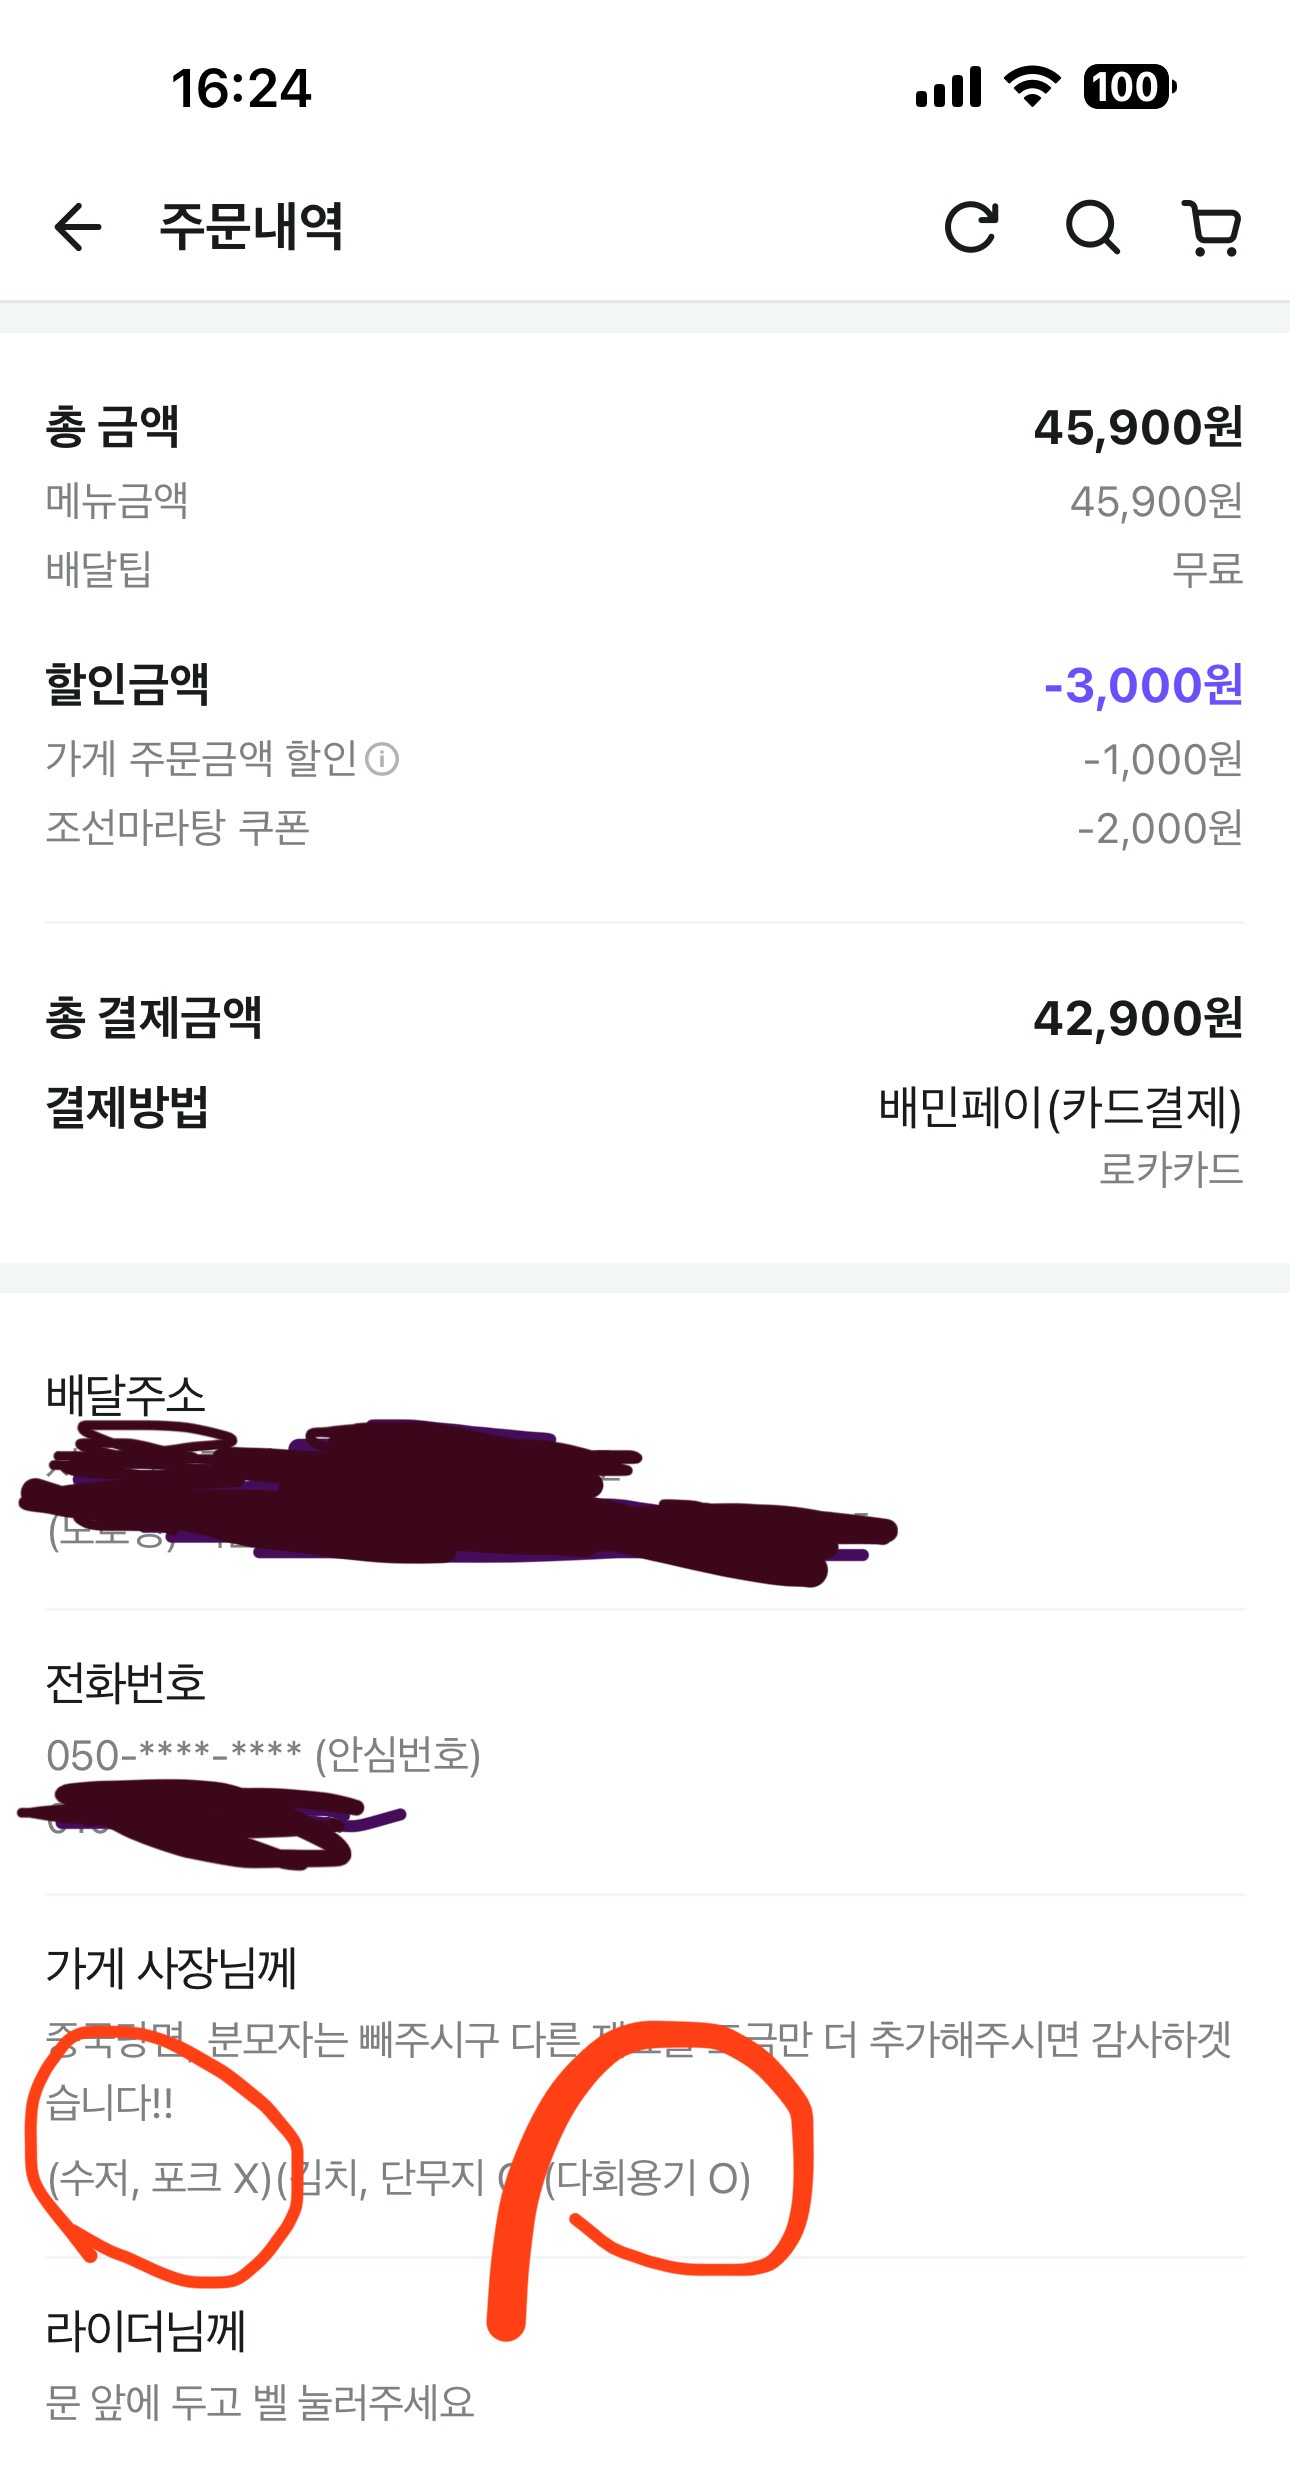Tap the Wi-Fi status icon
The image size is (1290, 2487).
(x=1033, y=87)
